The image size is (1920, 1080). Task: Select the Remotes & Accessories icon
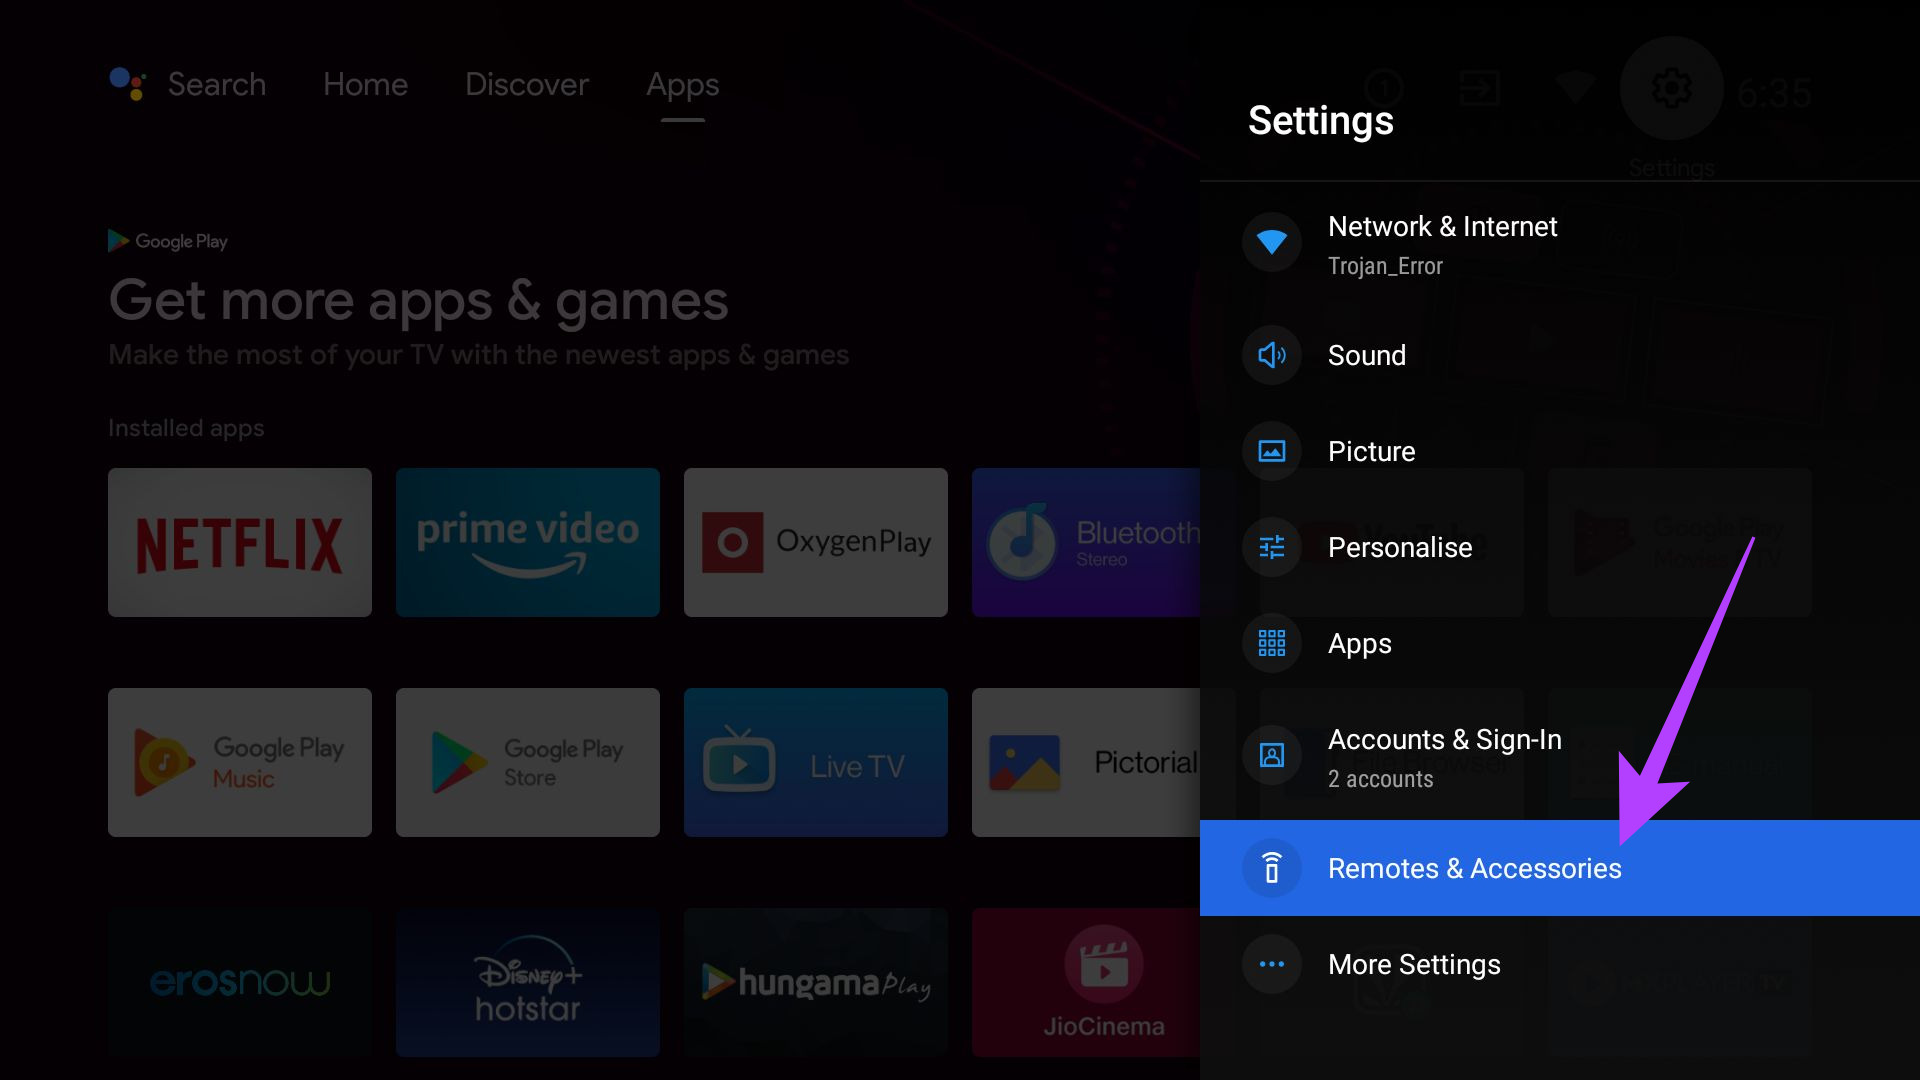1271,868
